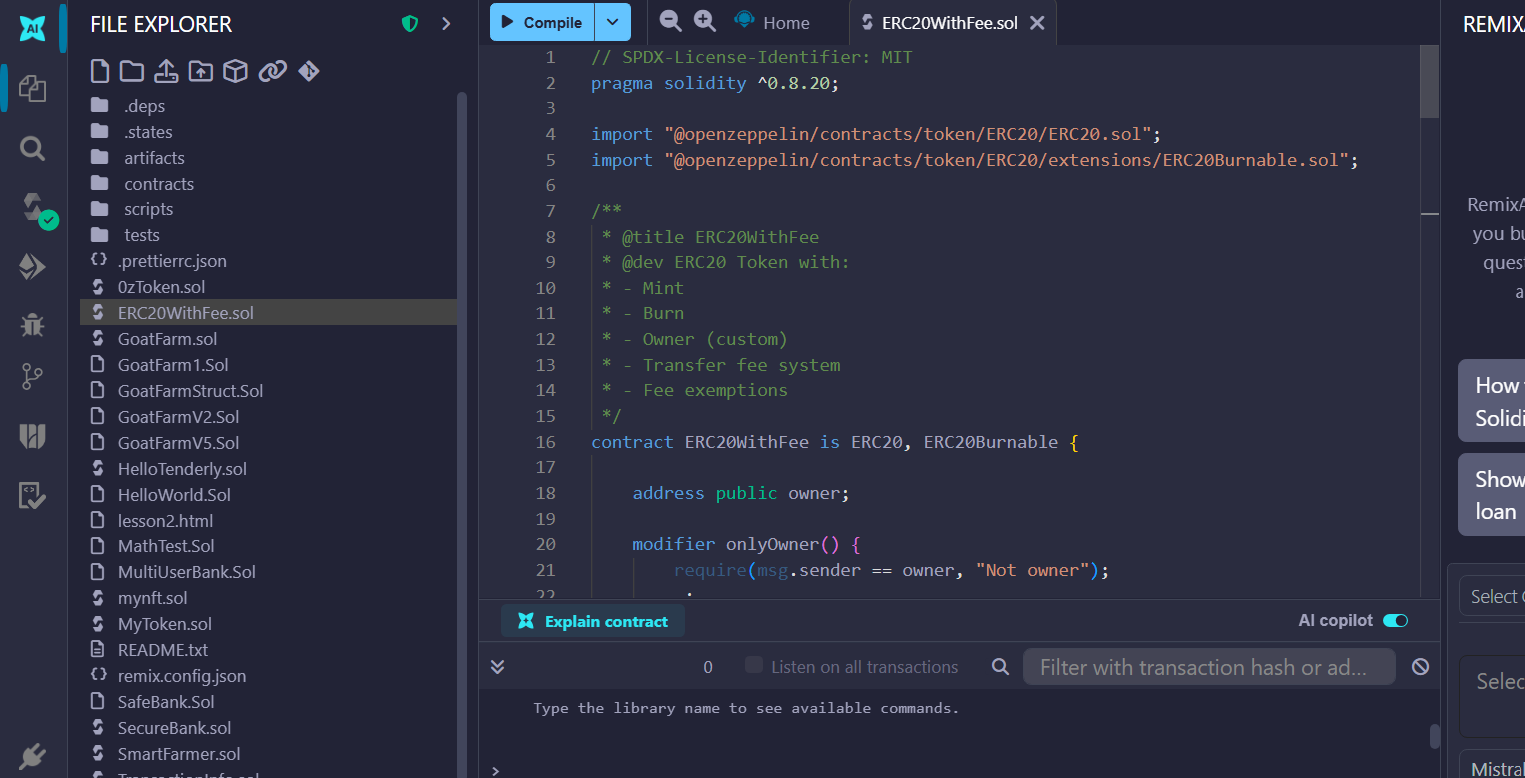Open the Compile button dropdown arrow
Screen dimensions: 1525x778
point(613,22)
